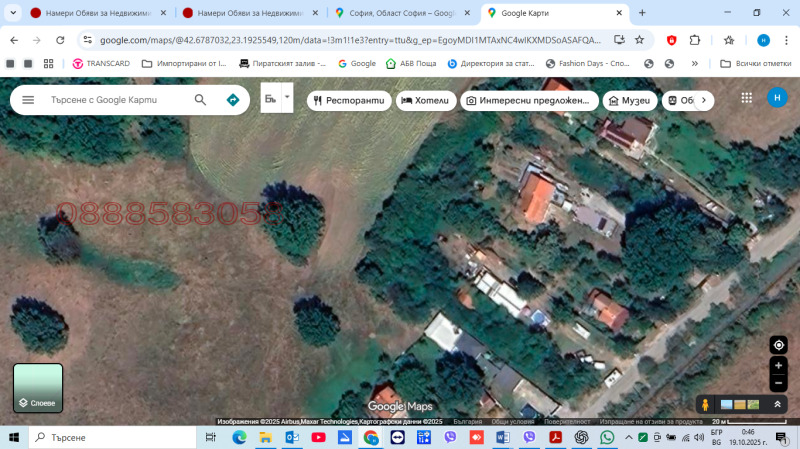Toggle map layers via Слоеве thumbnail
Viewport: 800px width, 449px height.
click(x=38, y=388)
